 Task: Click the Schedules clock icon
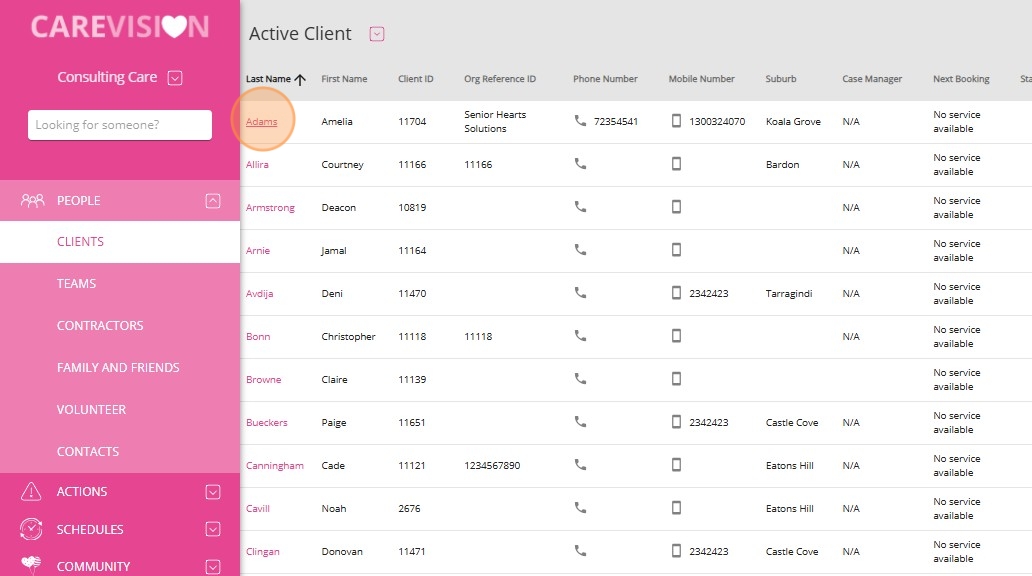[31, 529]
